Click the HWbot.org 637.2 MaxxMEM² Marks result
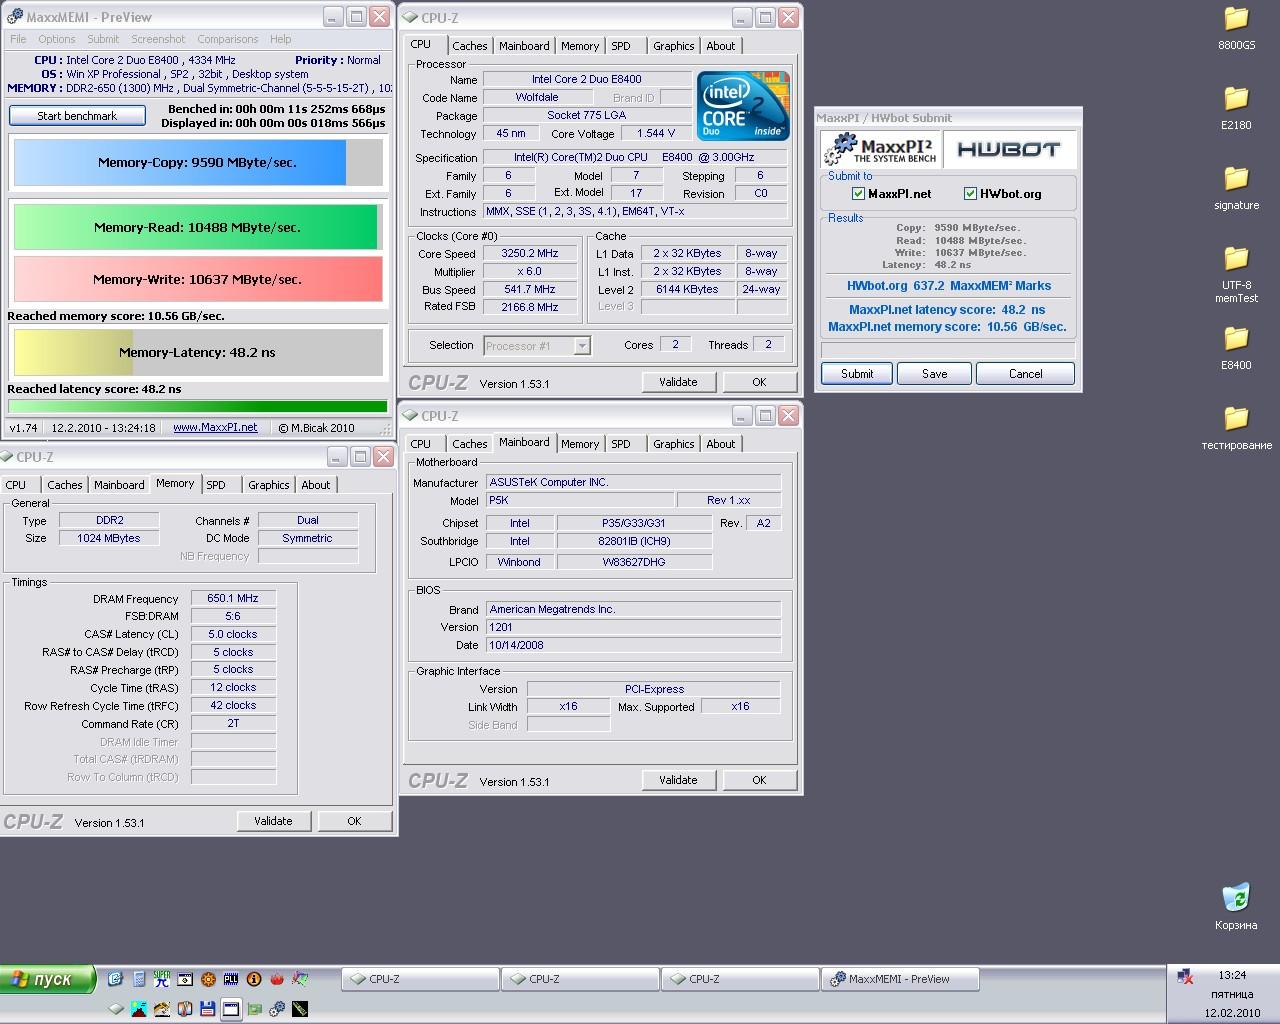The height and width of the screenshot is (1024, 1280). pos(948,285)
